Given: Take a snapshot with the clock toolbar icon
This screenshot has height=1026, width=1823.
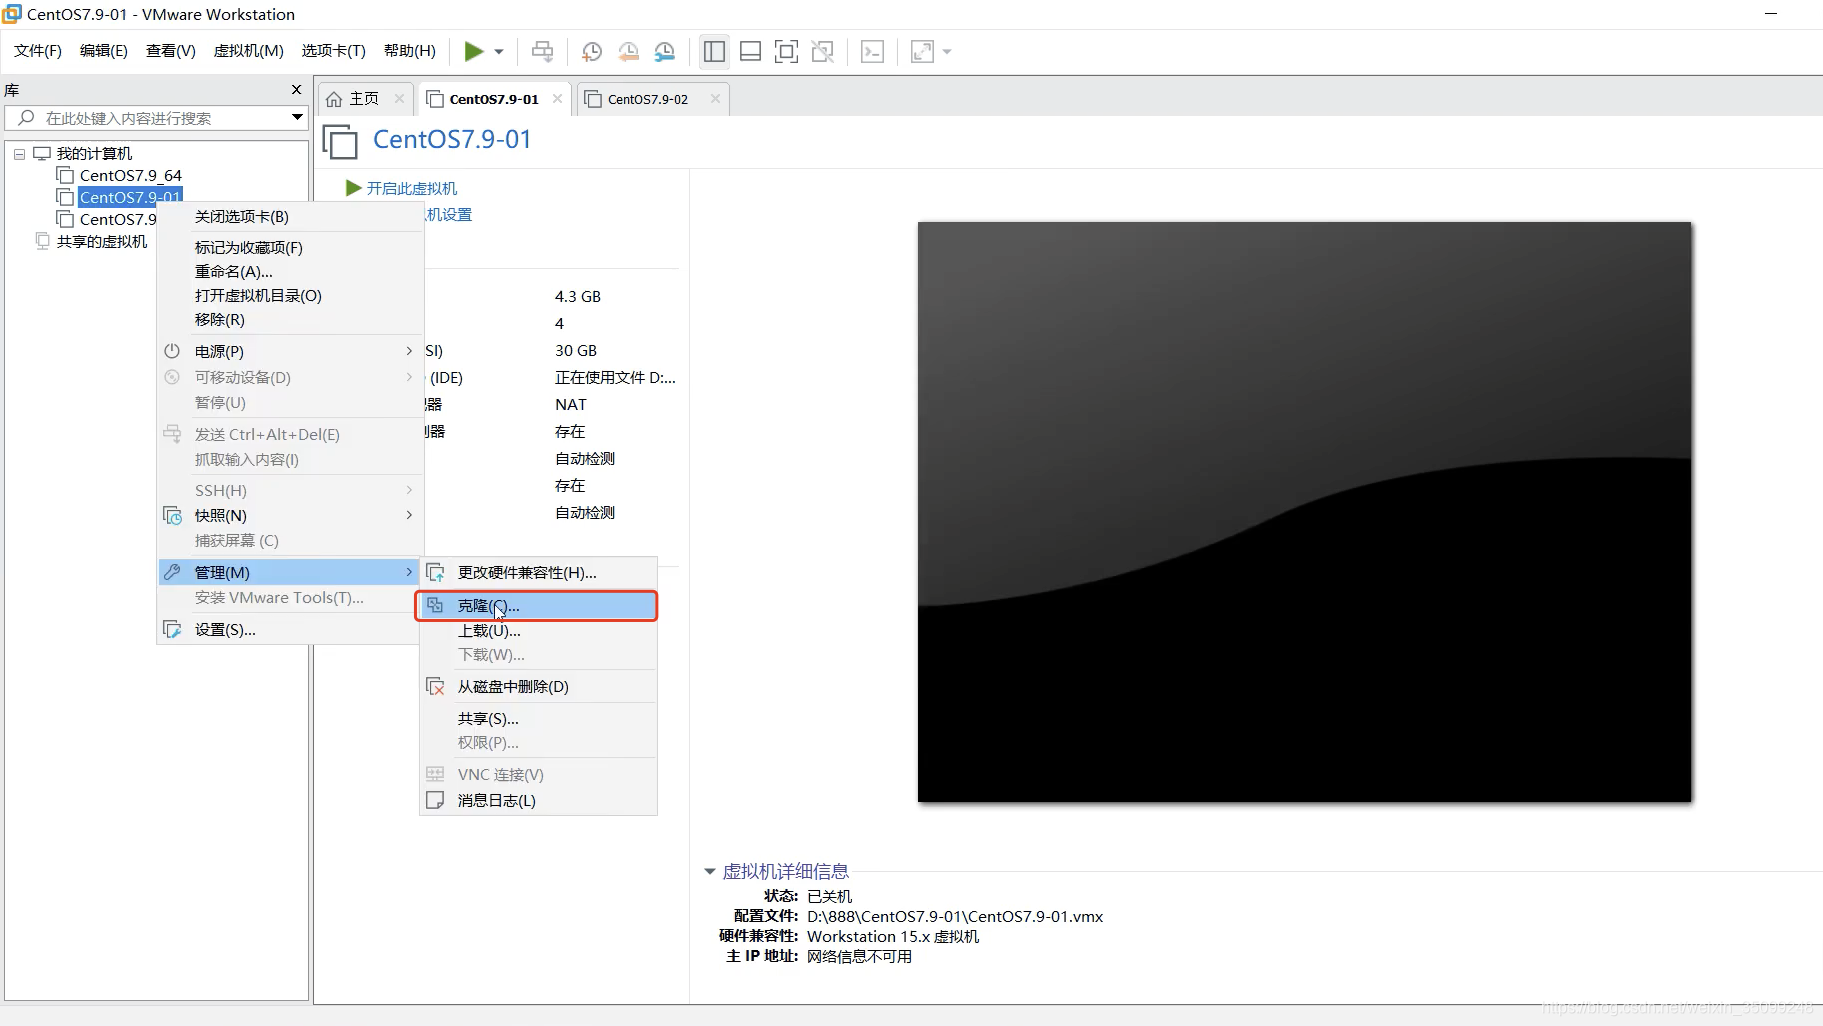Looking at the screenshot, I should 591,51.
